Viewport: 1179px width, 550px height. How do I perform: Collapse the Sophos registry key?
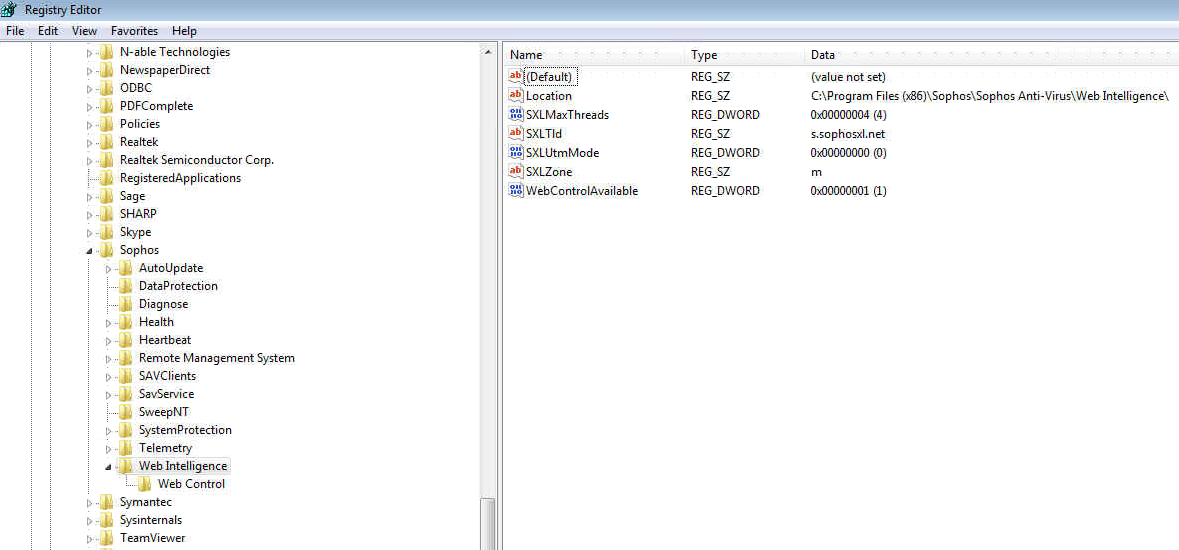(x=89, y=251)
